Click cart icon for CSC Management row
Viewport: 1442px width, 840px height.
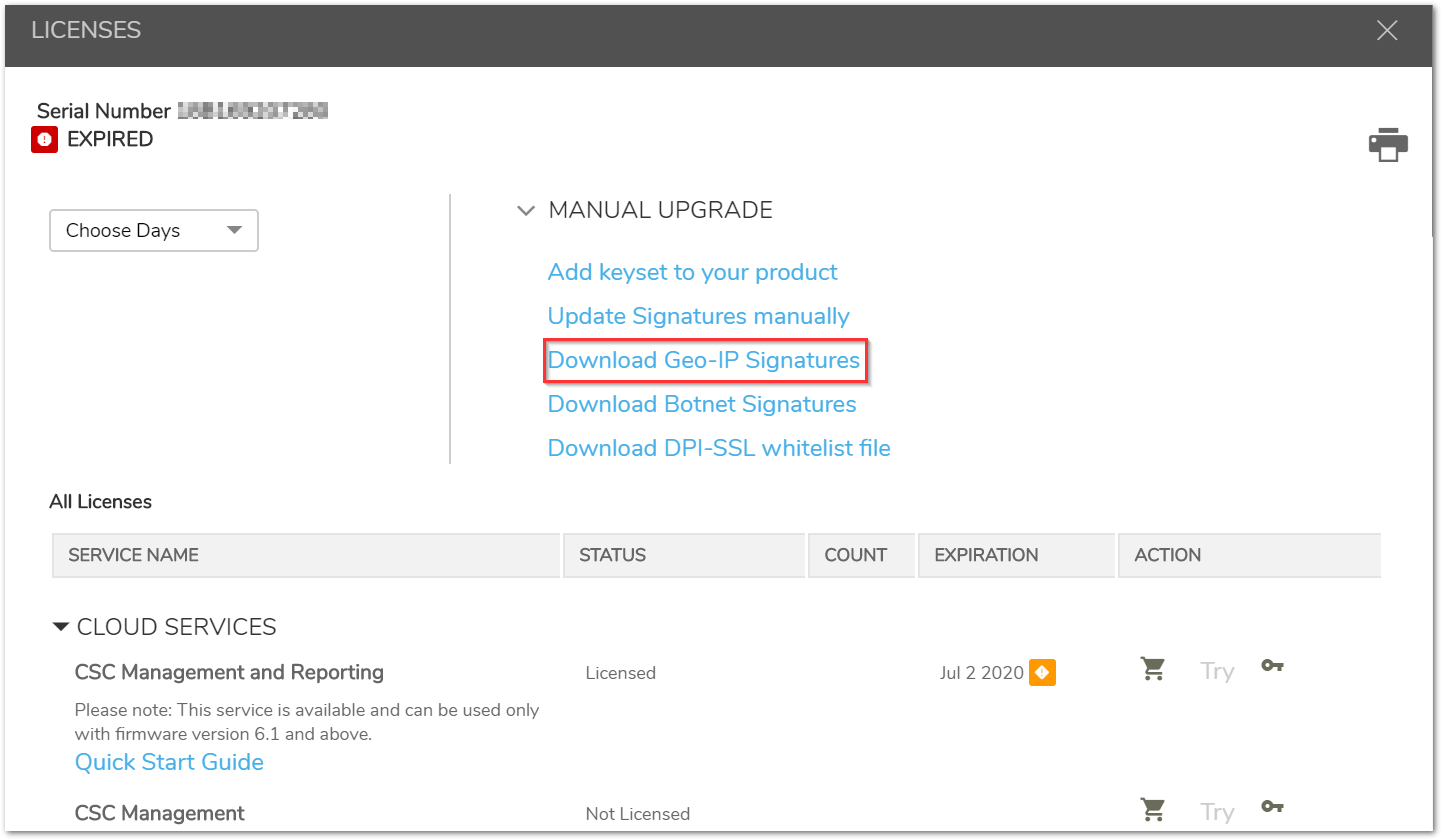[x=1153, y=809]
